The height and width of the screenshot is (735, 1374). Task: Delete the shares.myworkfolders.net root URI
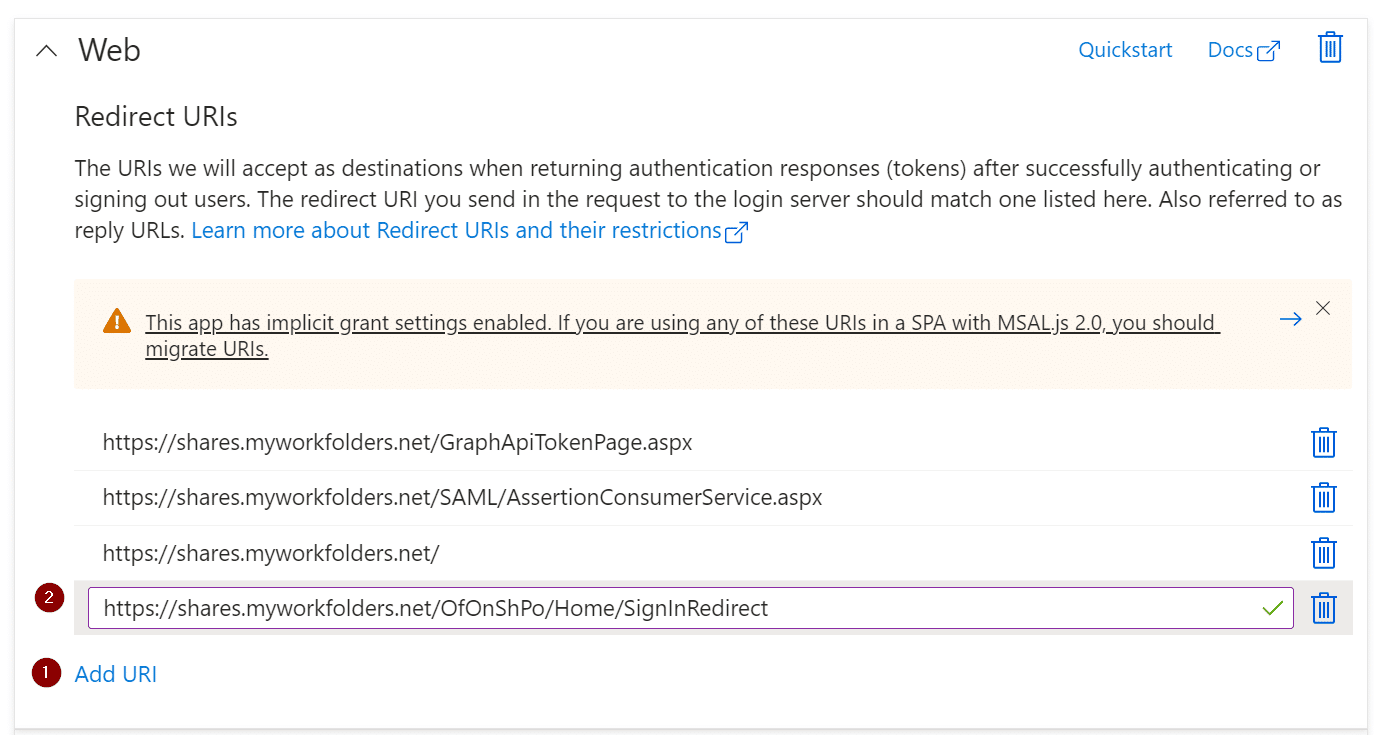pos(1323,553)
